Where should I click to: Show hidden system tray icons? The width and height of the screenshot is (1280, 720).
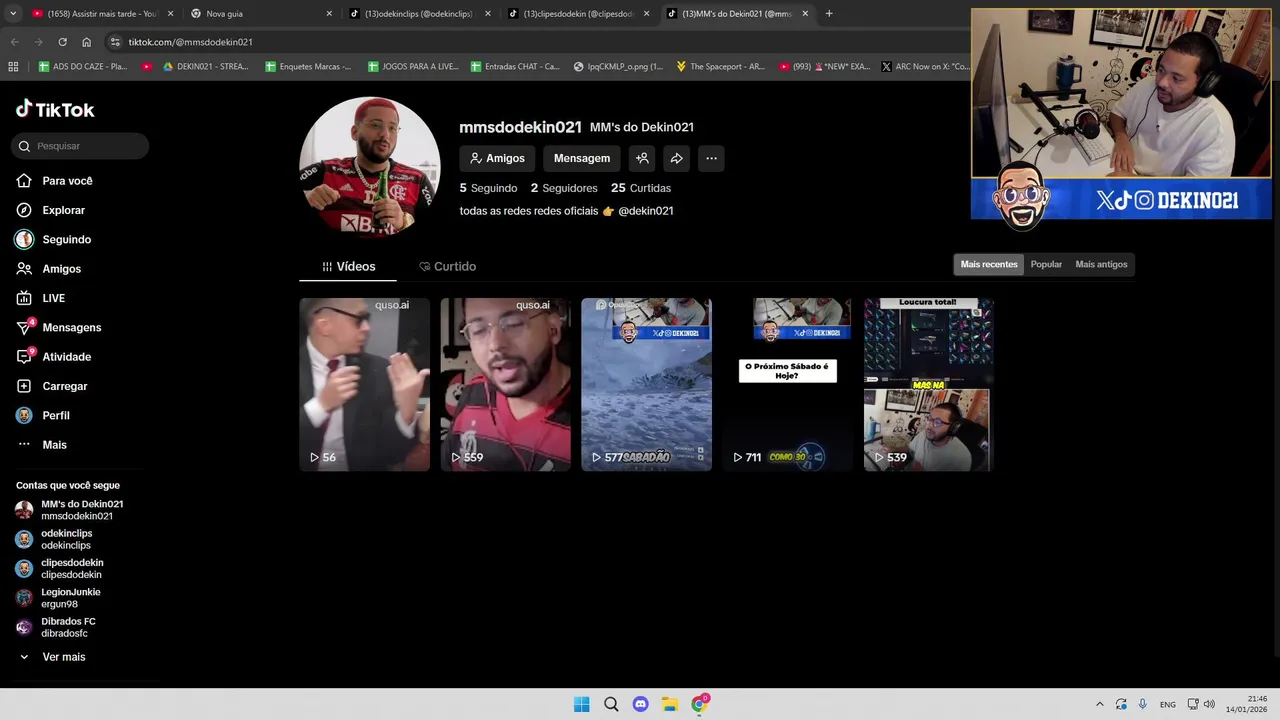[x=1100, y=704]
